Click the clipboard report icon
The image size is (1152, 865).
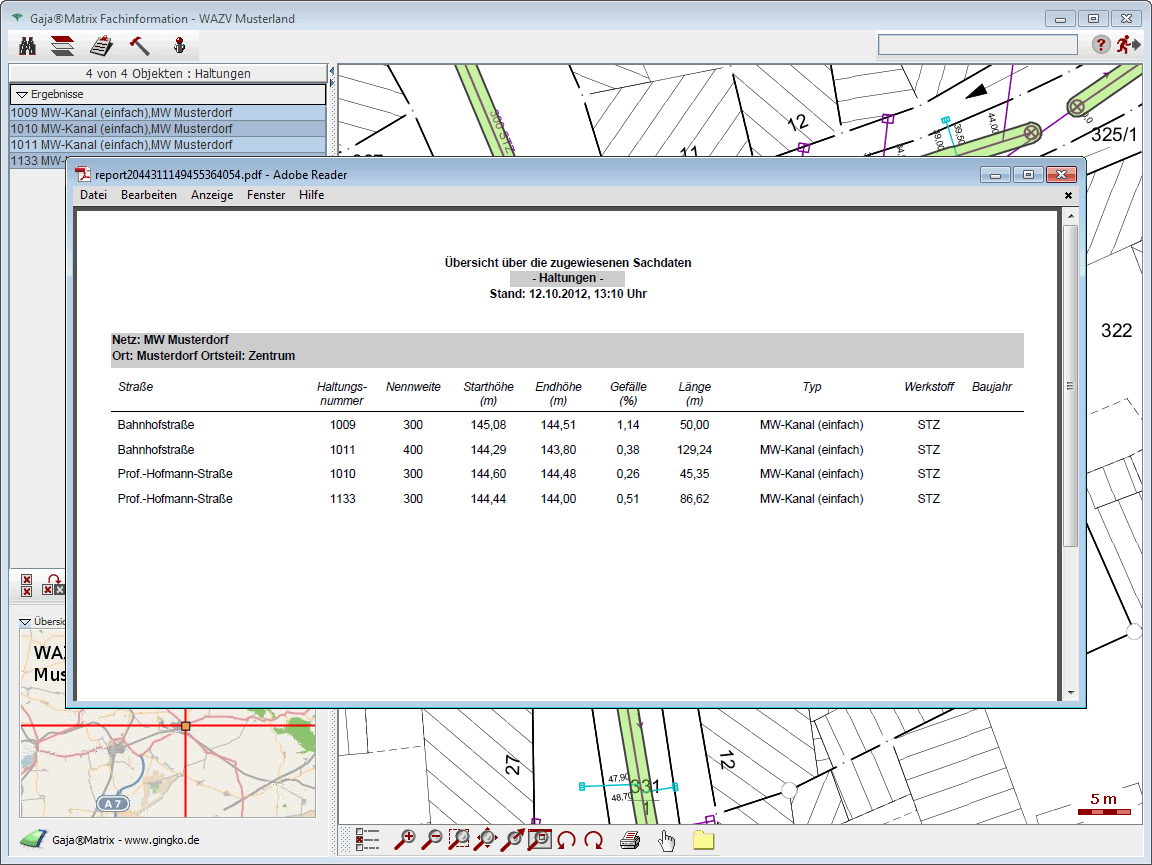101,45
